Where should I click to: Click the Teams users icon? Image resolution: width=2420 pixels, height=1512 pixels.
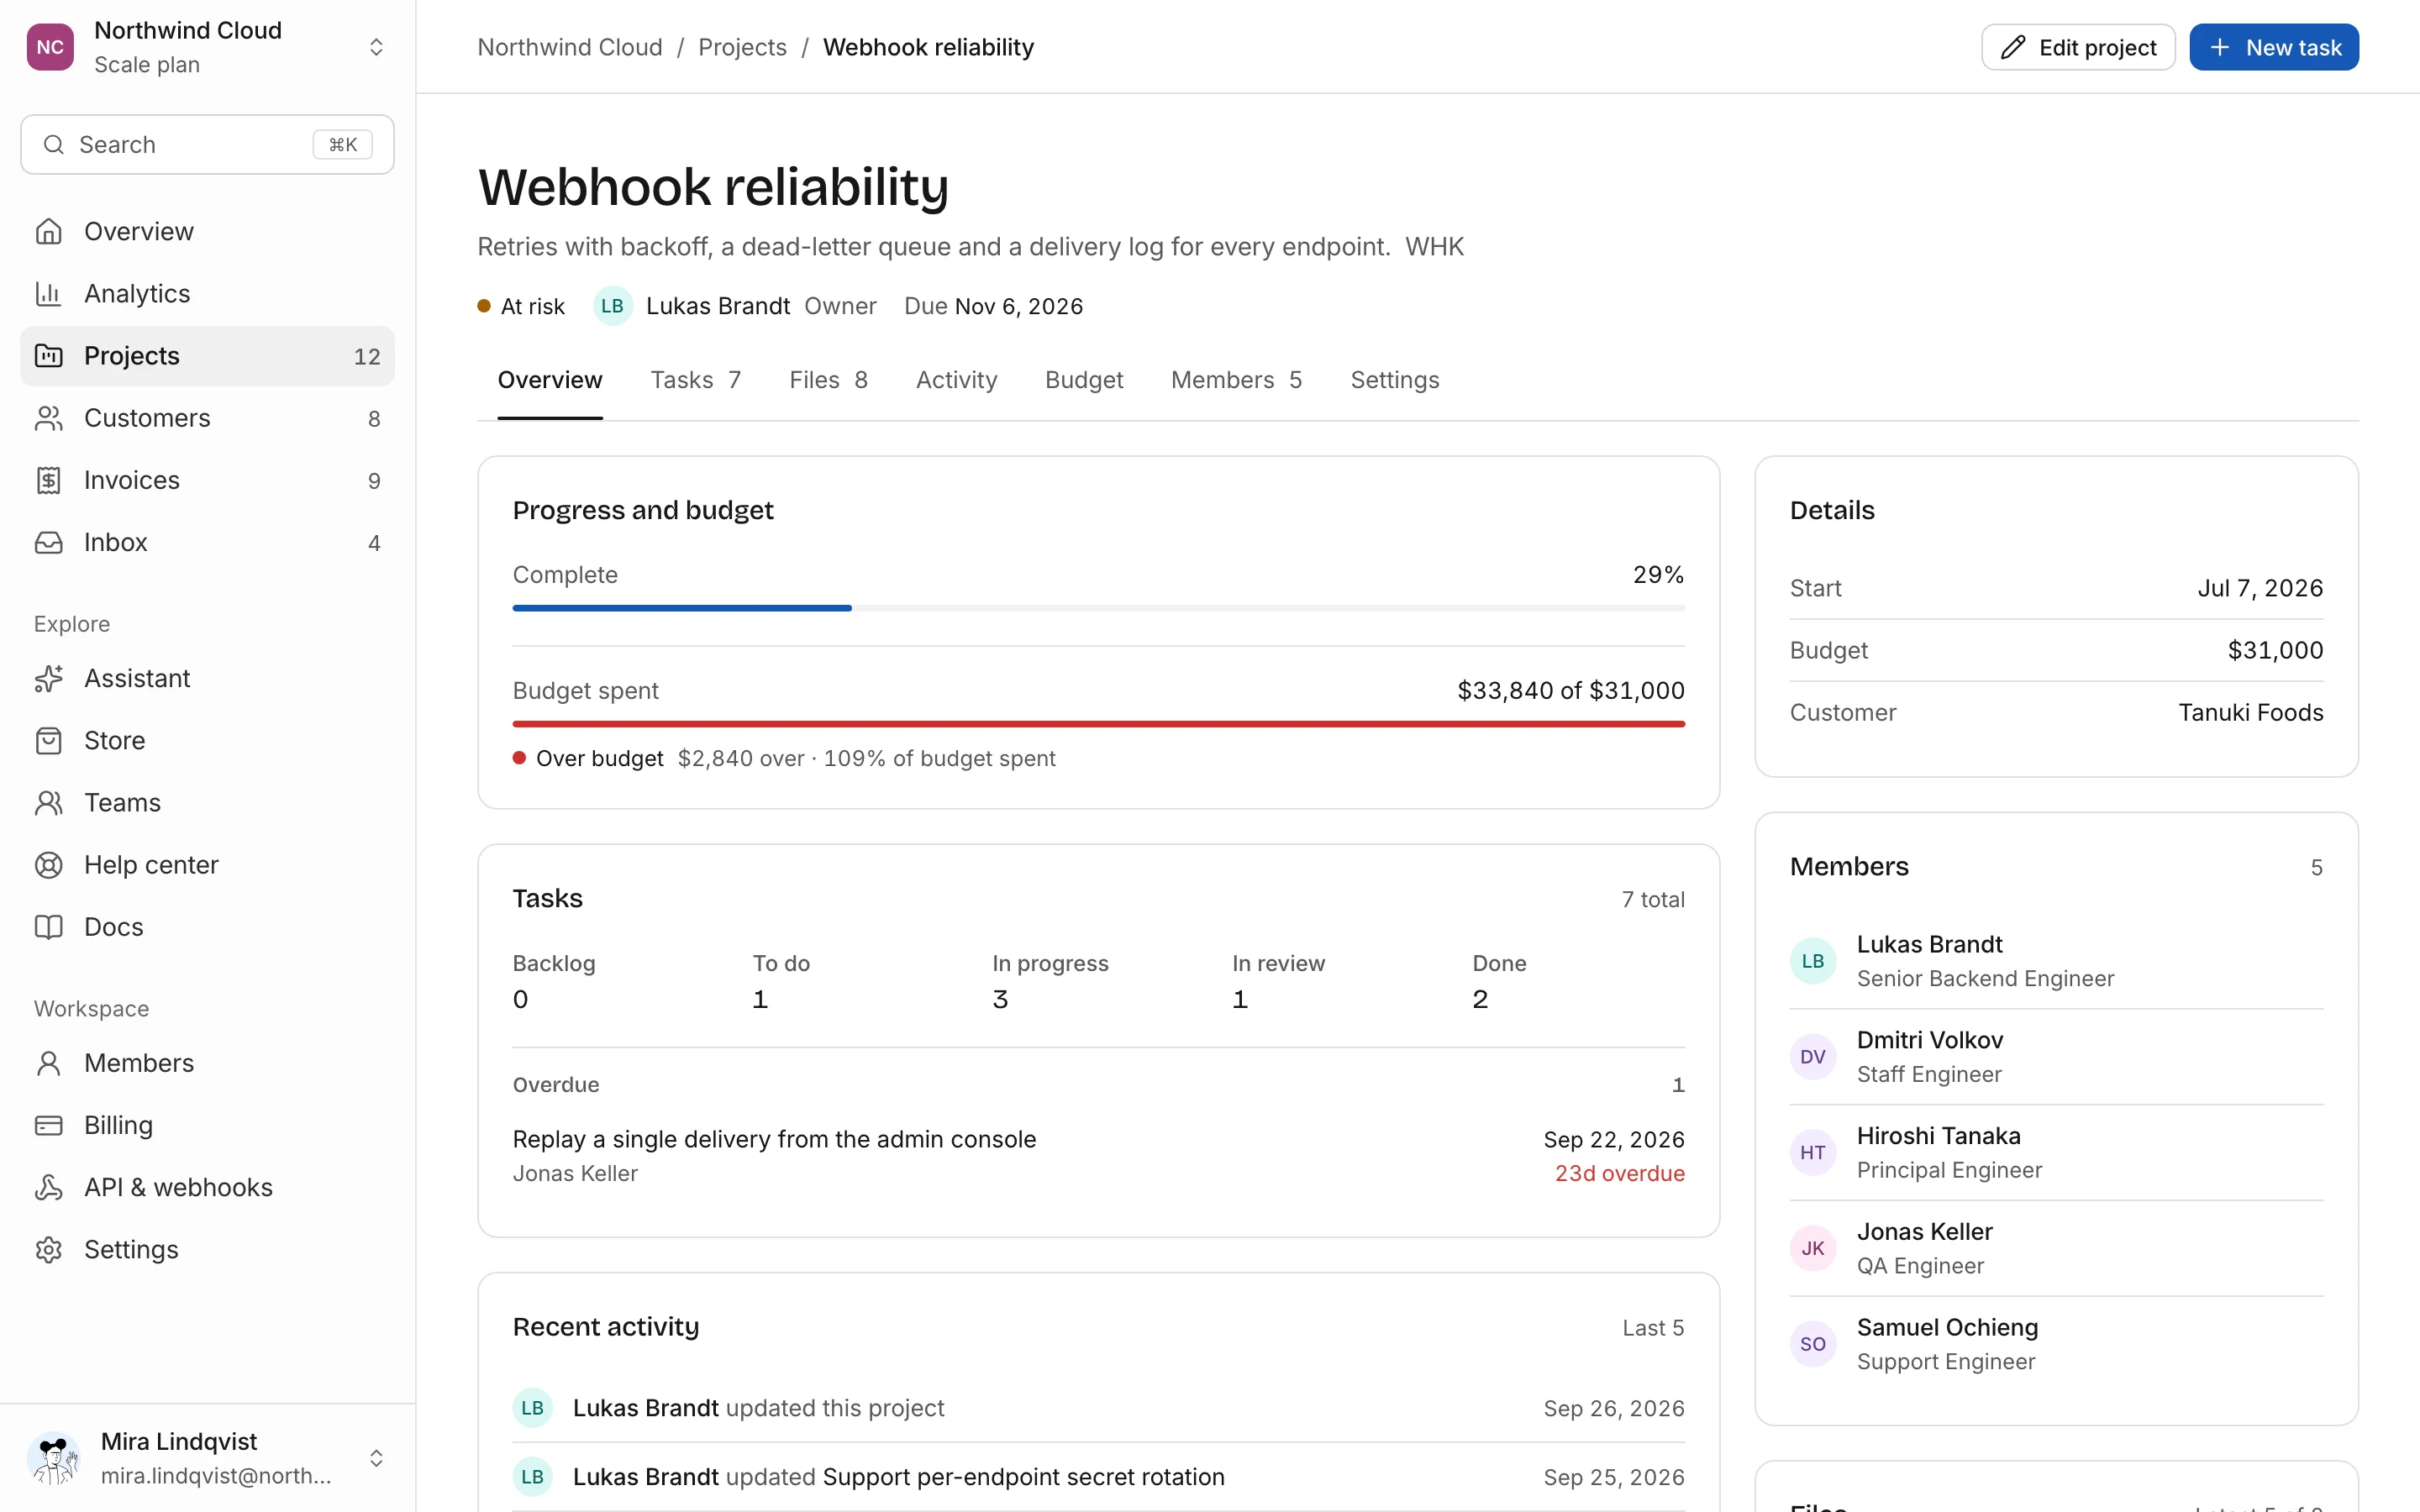(x=49, y=803)
